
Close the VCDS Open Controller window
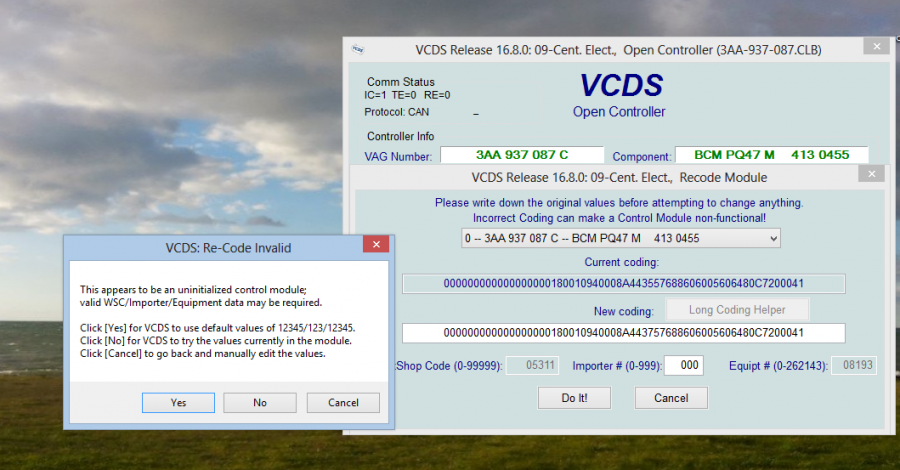tap(876, 46)
